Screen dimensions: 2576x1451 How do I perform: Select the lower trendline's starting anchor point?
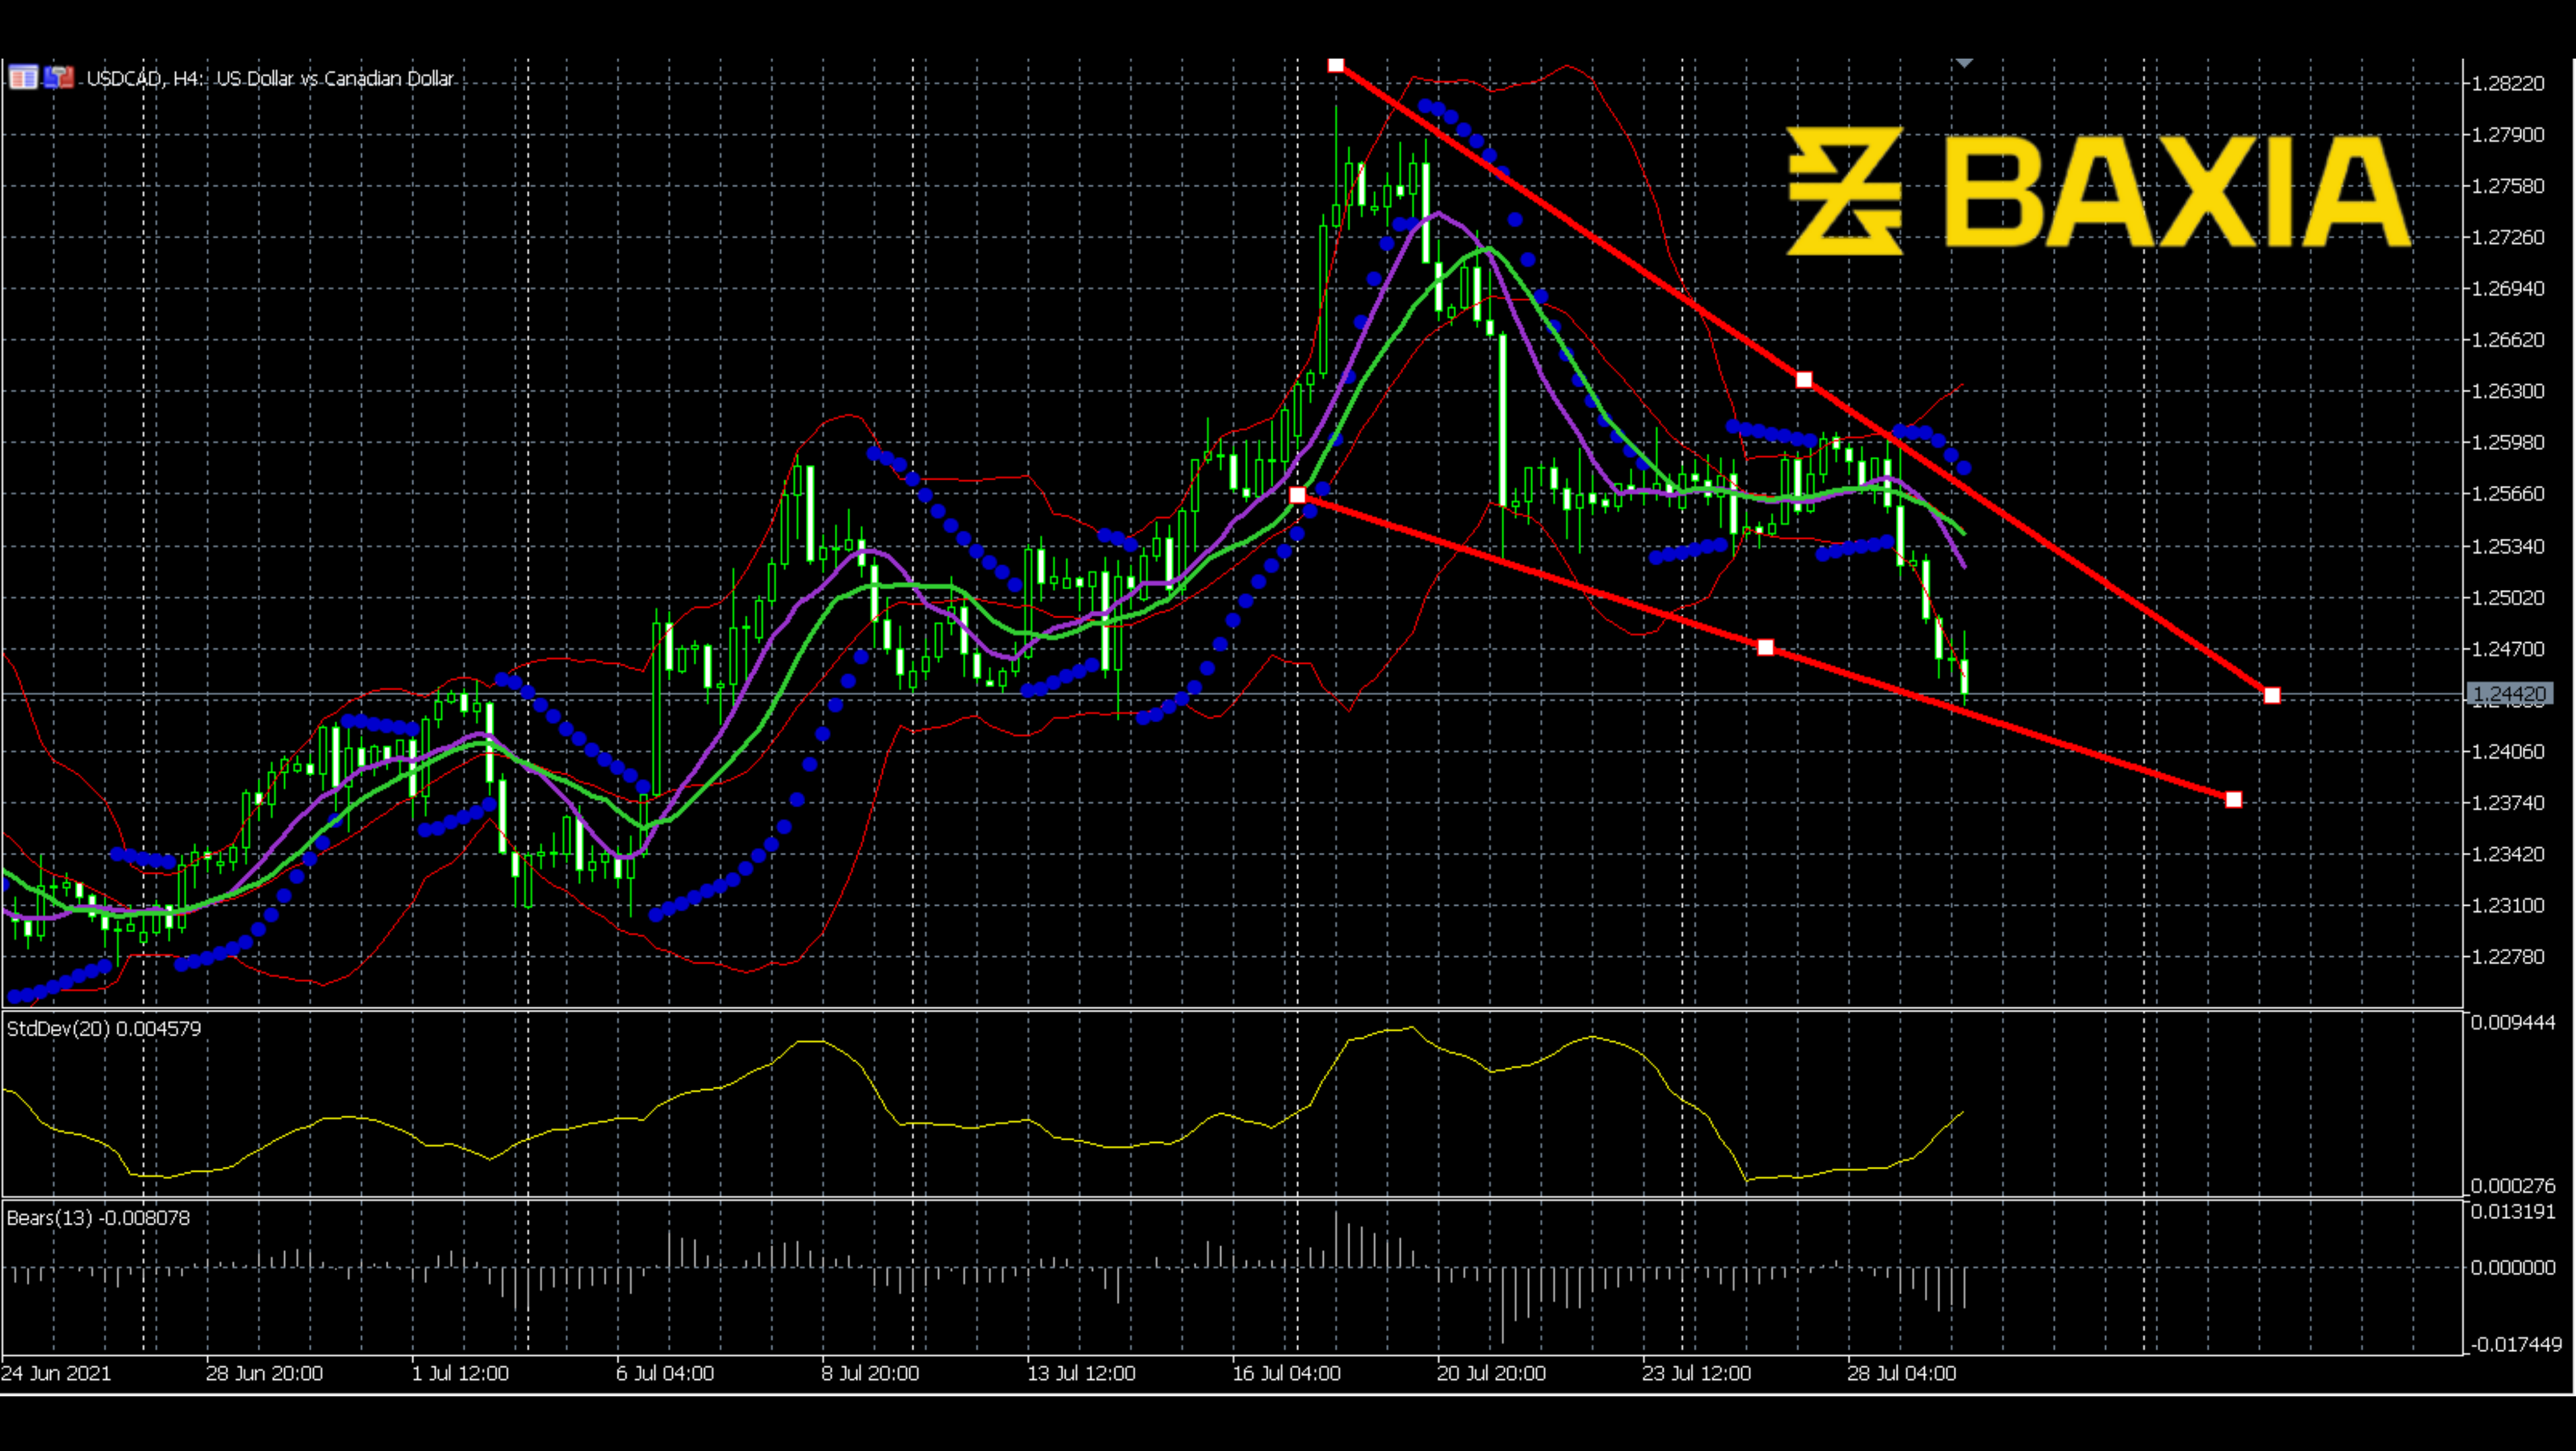pyautogui.click(x=1297, y=496)
